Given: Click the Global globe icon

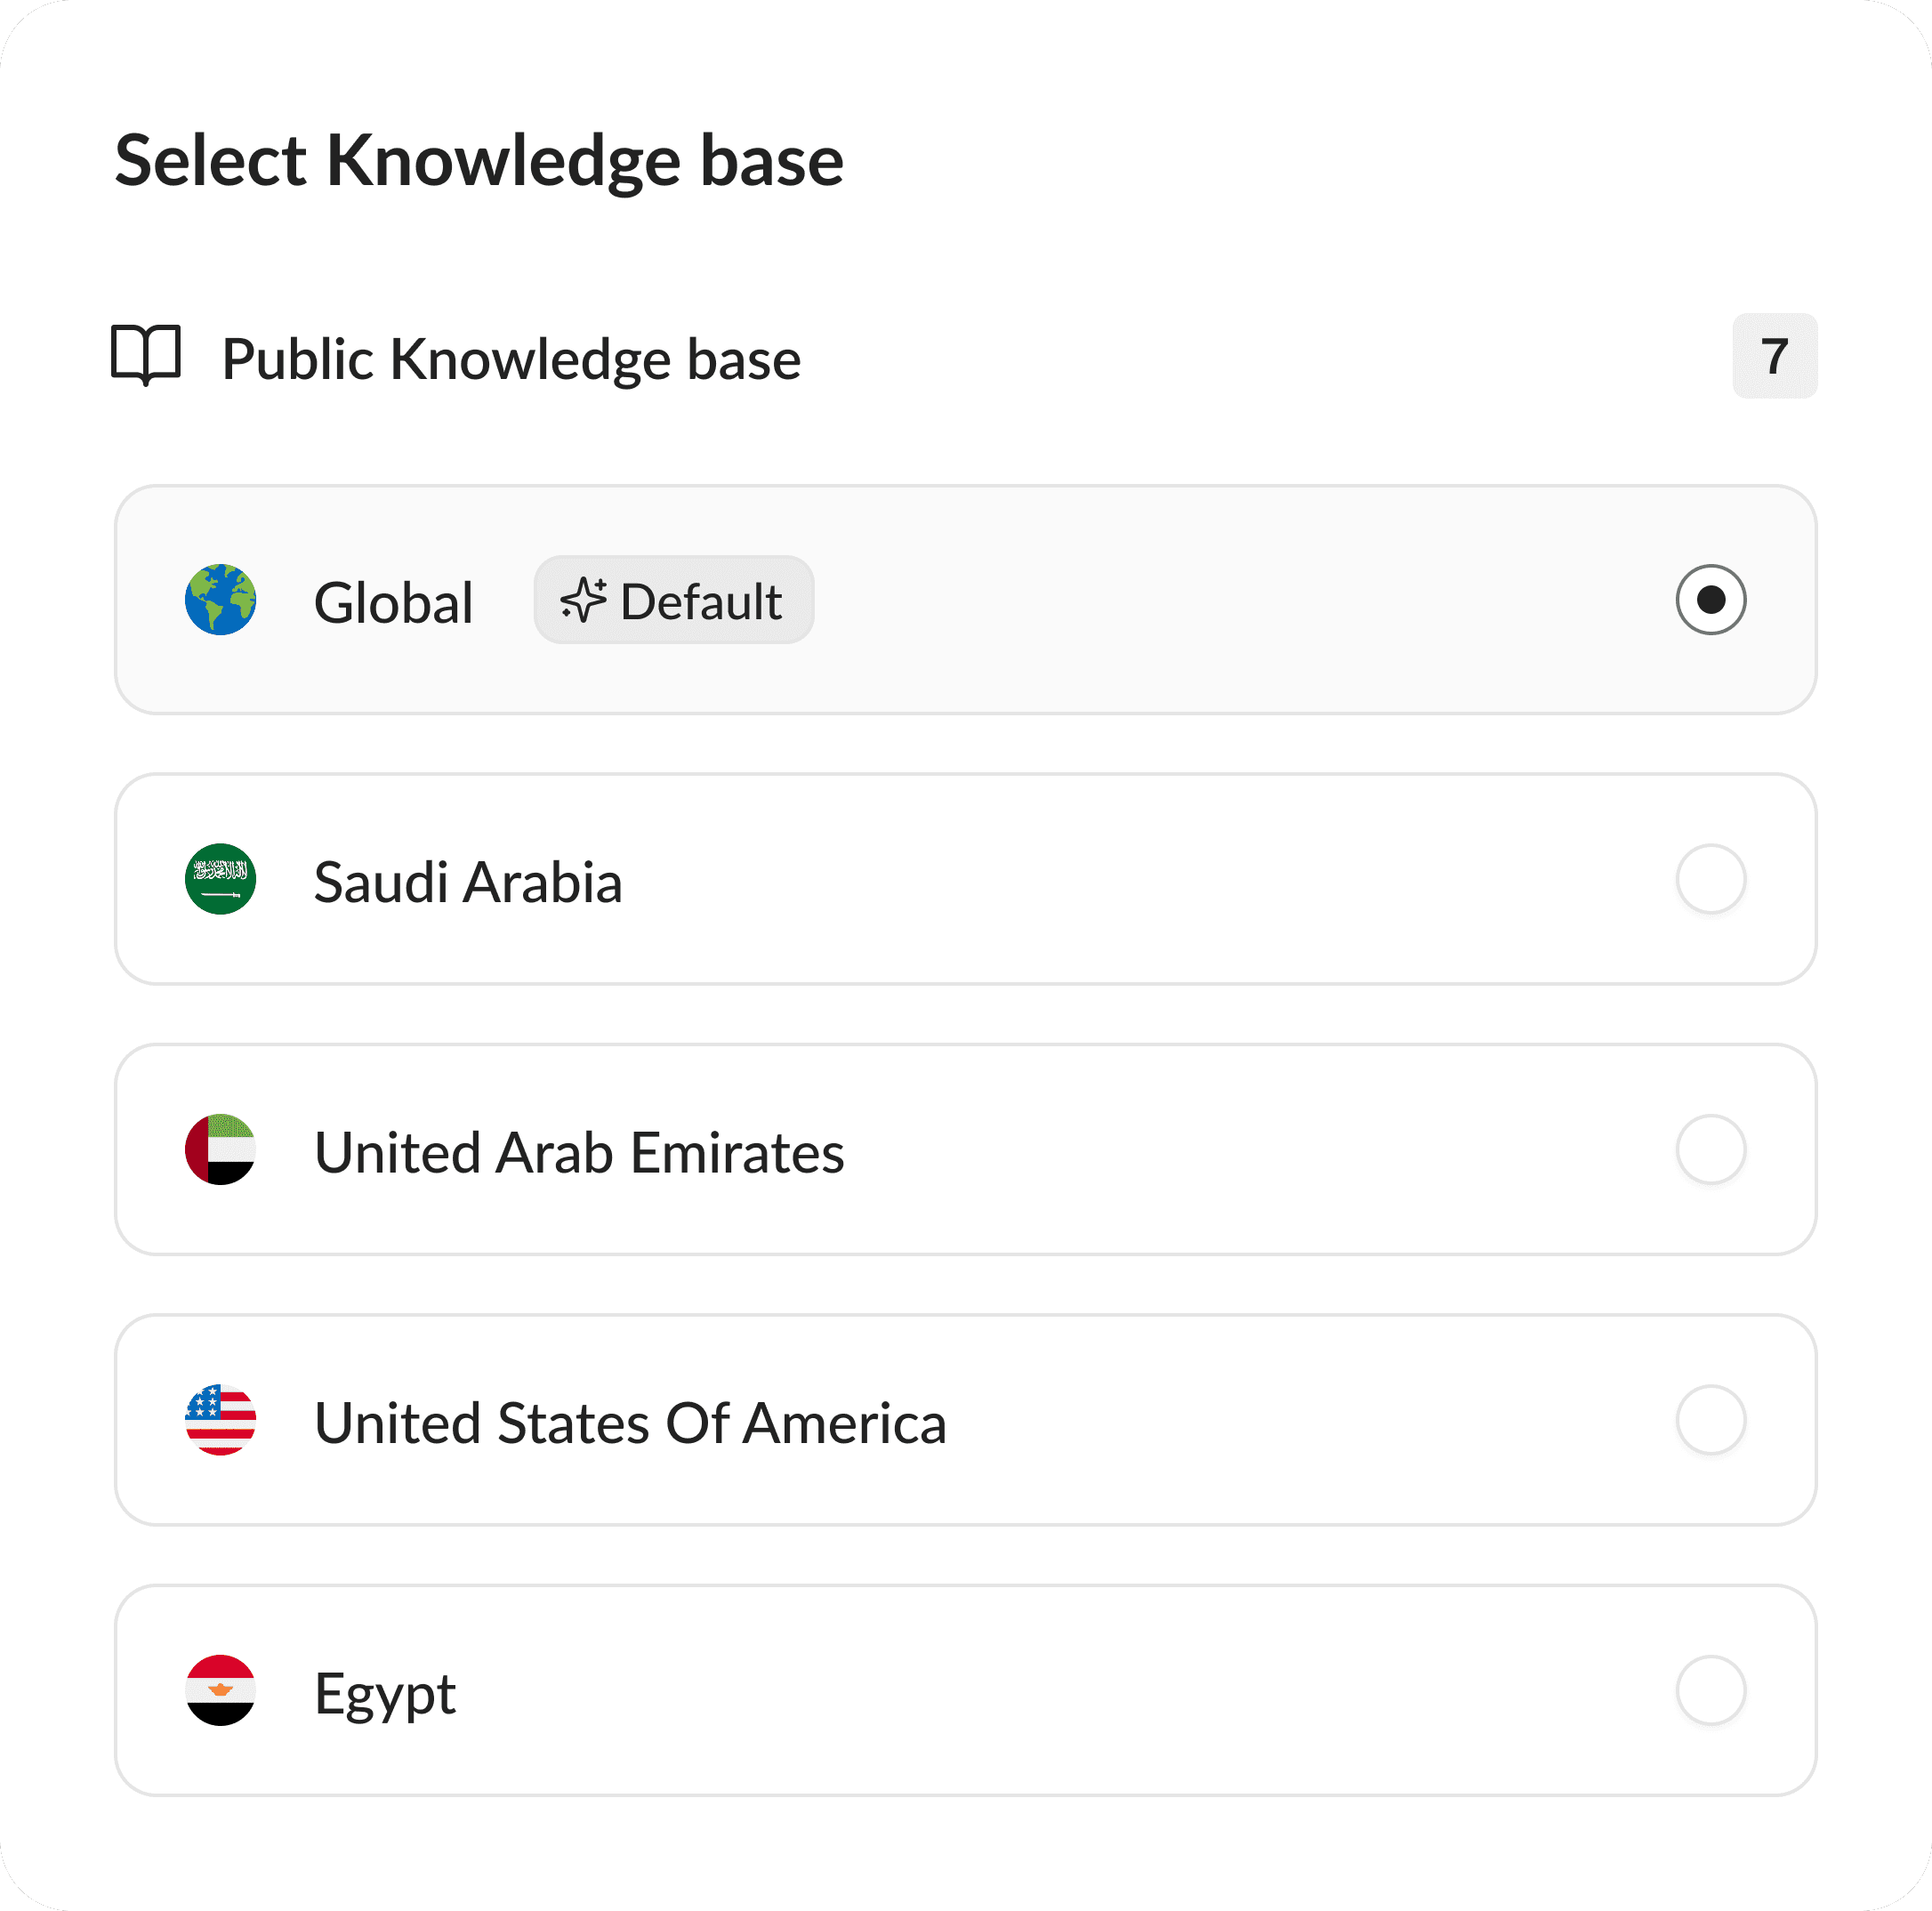Looking at the screenshot, I should [x=221, y=600].
